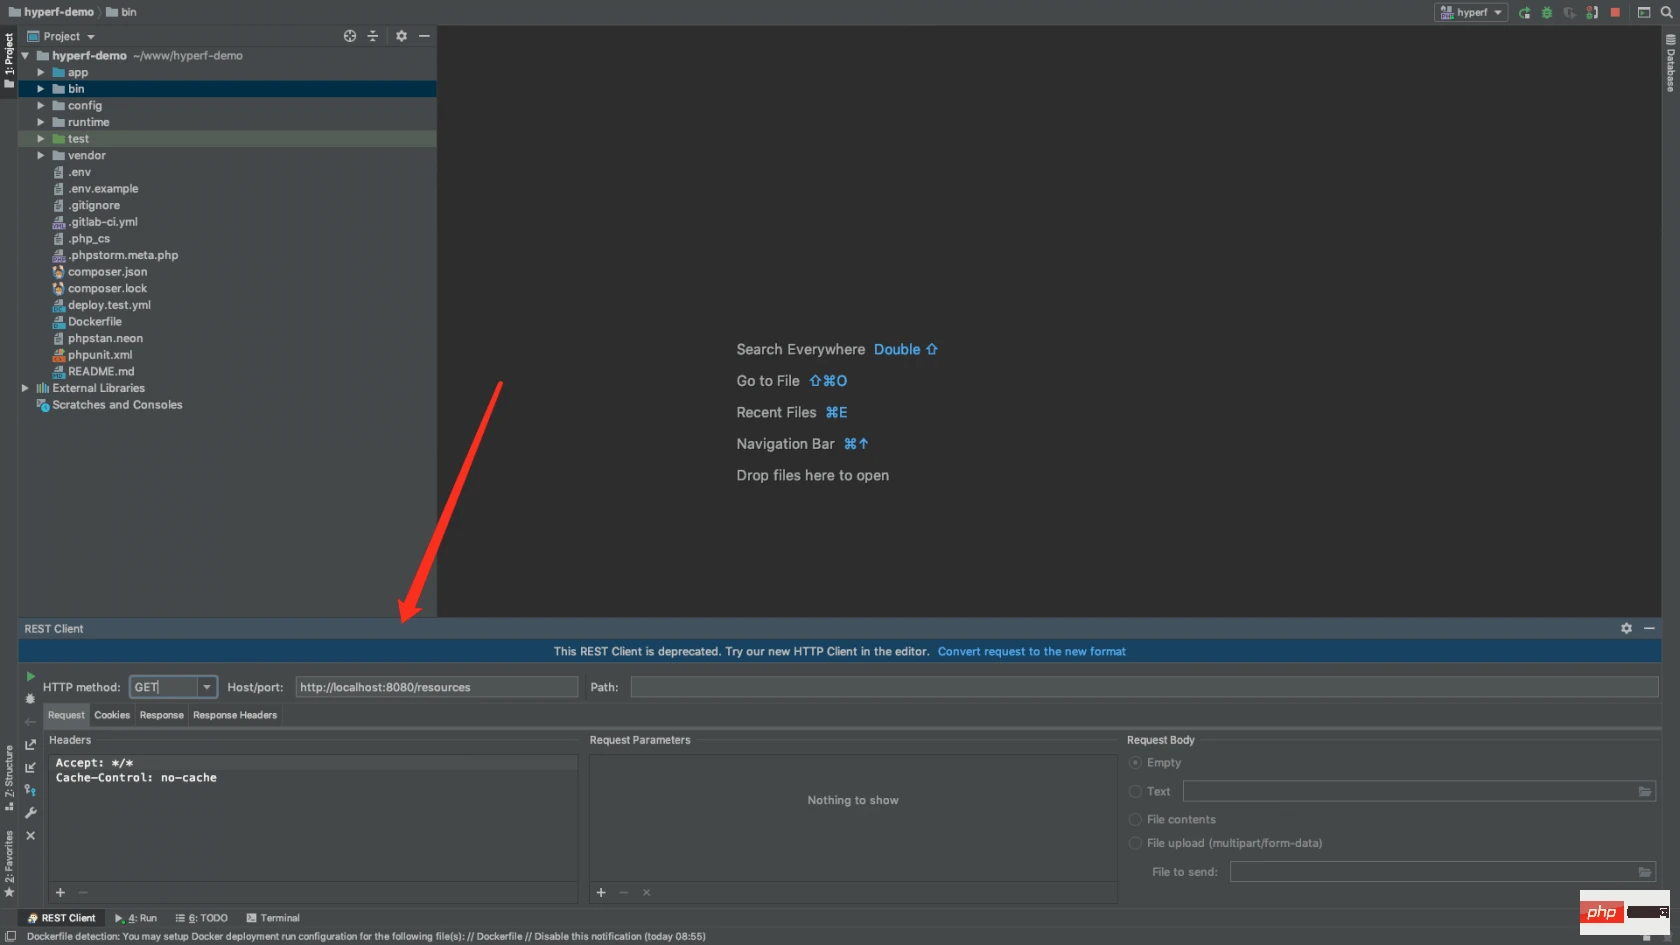Switch to the Response Headers tab
Screen dimensions: 1680x945
click(235, 715)
